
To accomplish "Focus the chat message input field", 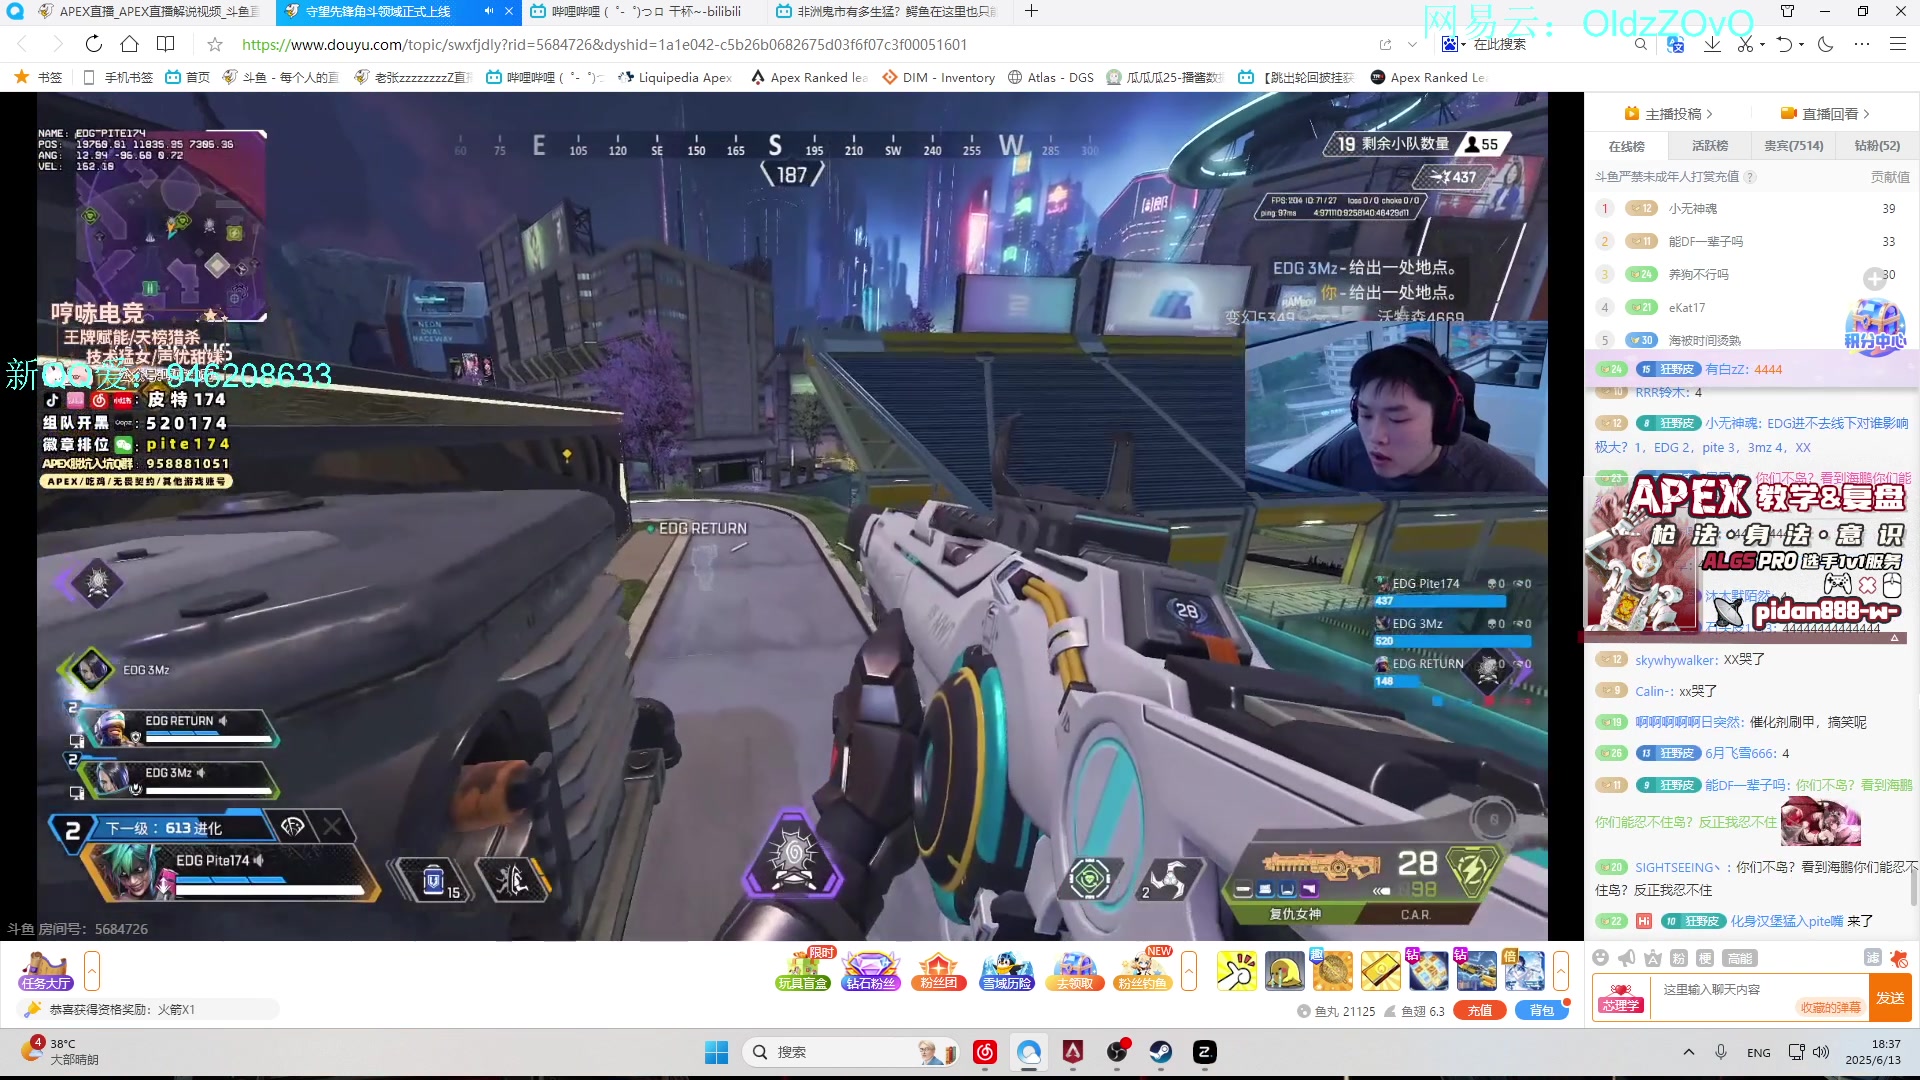I will coord(1759,989).
